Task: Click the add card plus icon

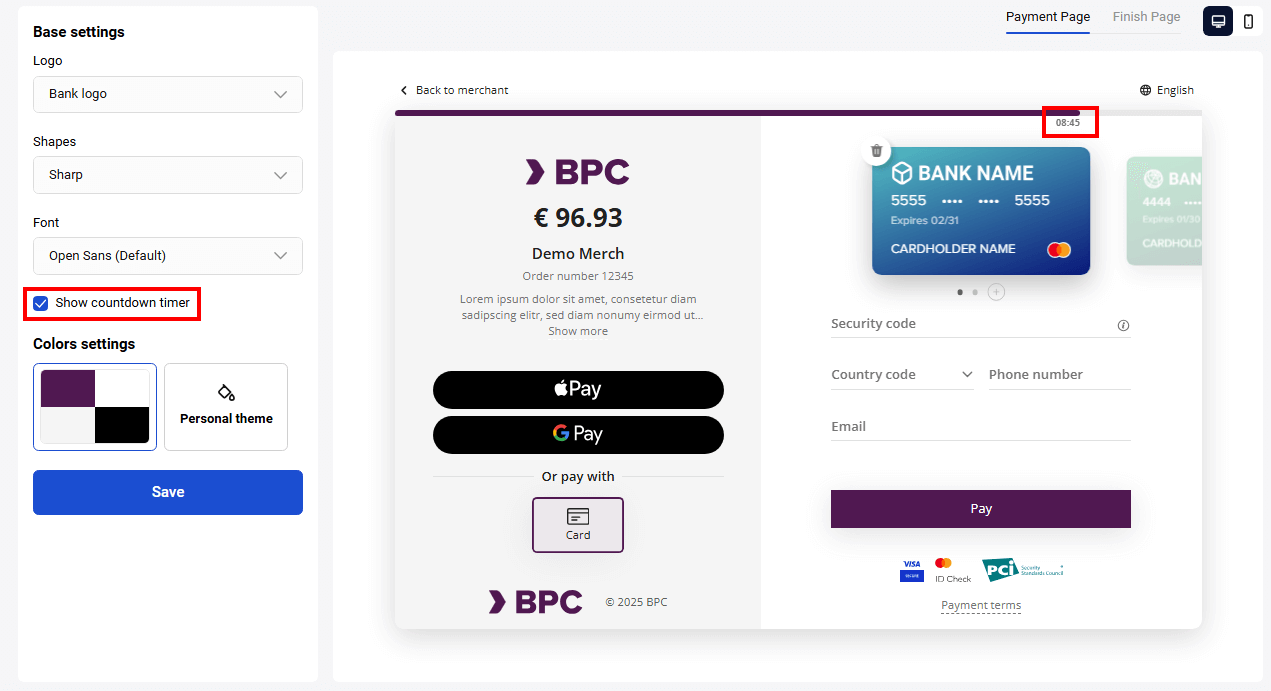Action: point(996,292)
